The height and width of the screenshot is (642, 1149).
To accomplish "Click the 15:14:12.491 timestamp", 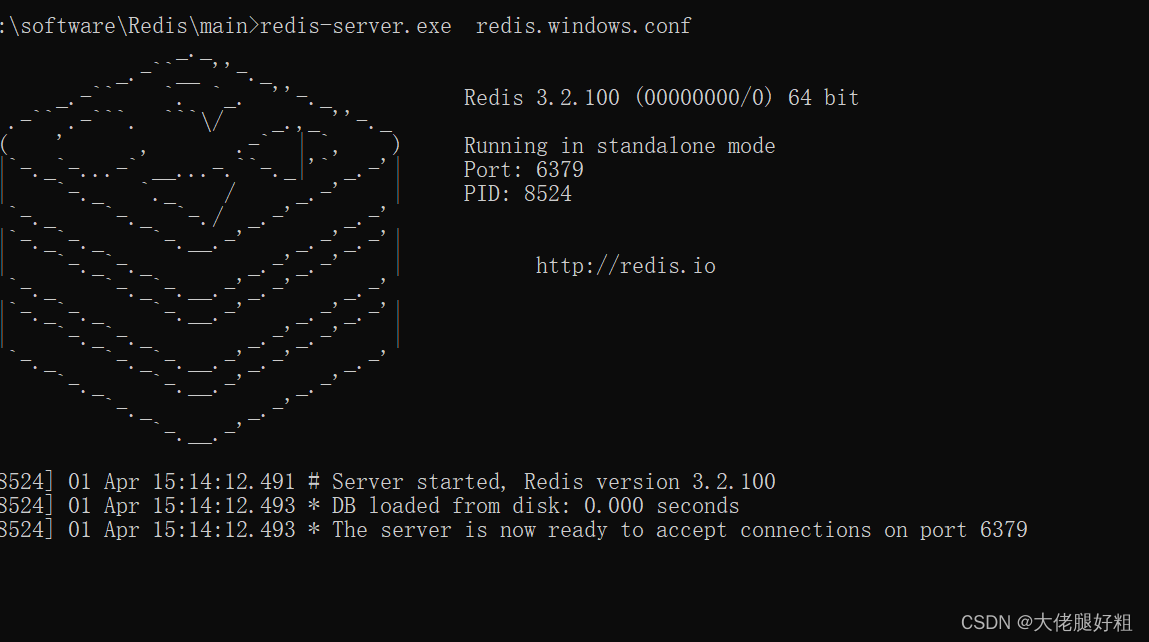I will pos(224,482).
